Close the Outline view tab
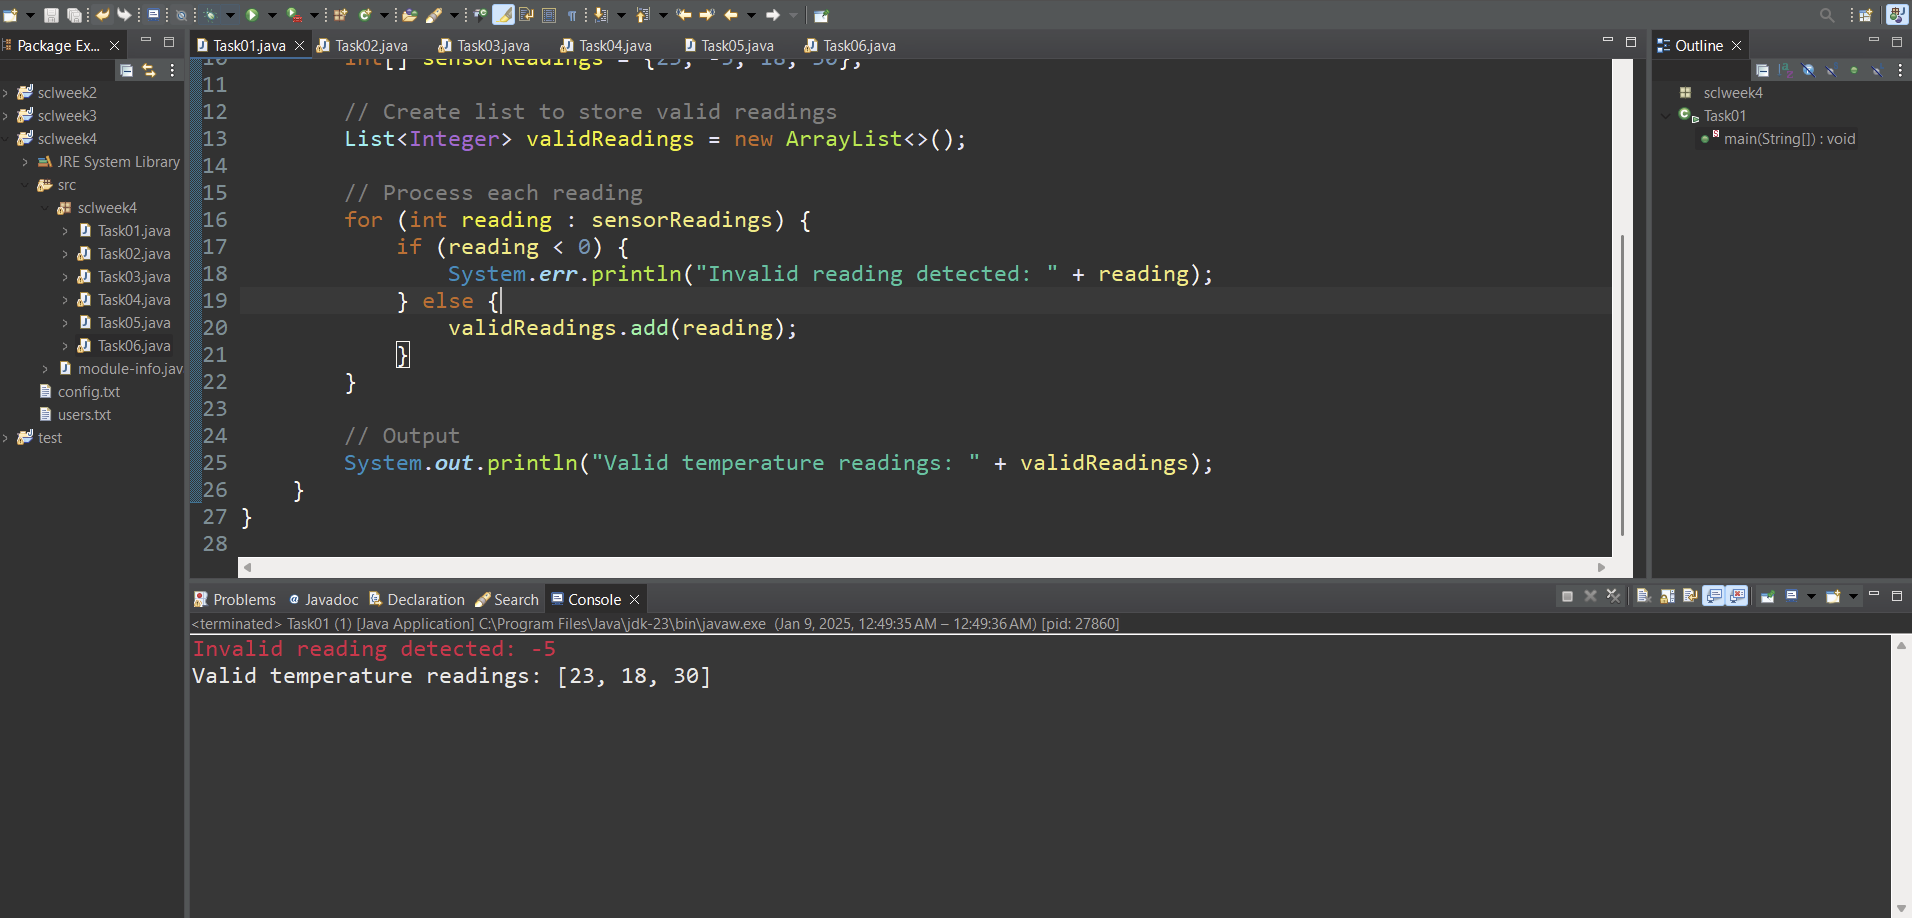This screenshot has height=918, width=1912. [1737, 45]
